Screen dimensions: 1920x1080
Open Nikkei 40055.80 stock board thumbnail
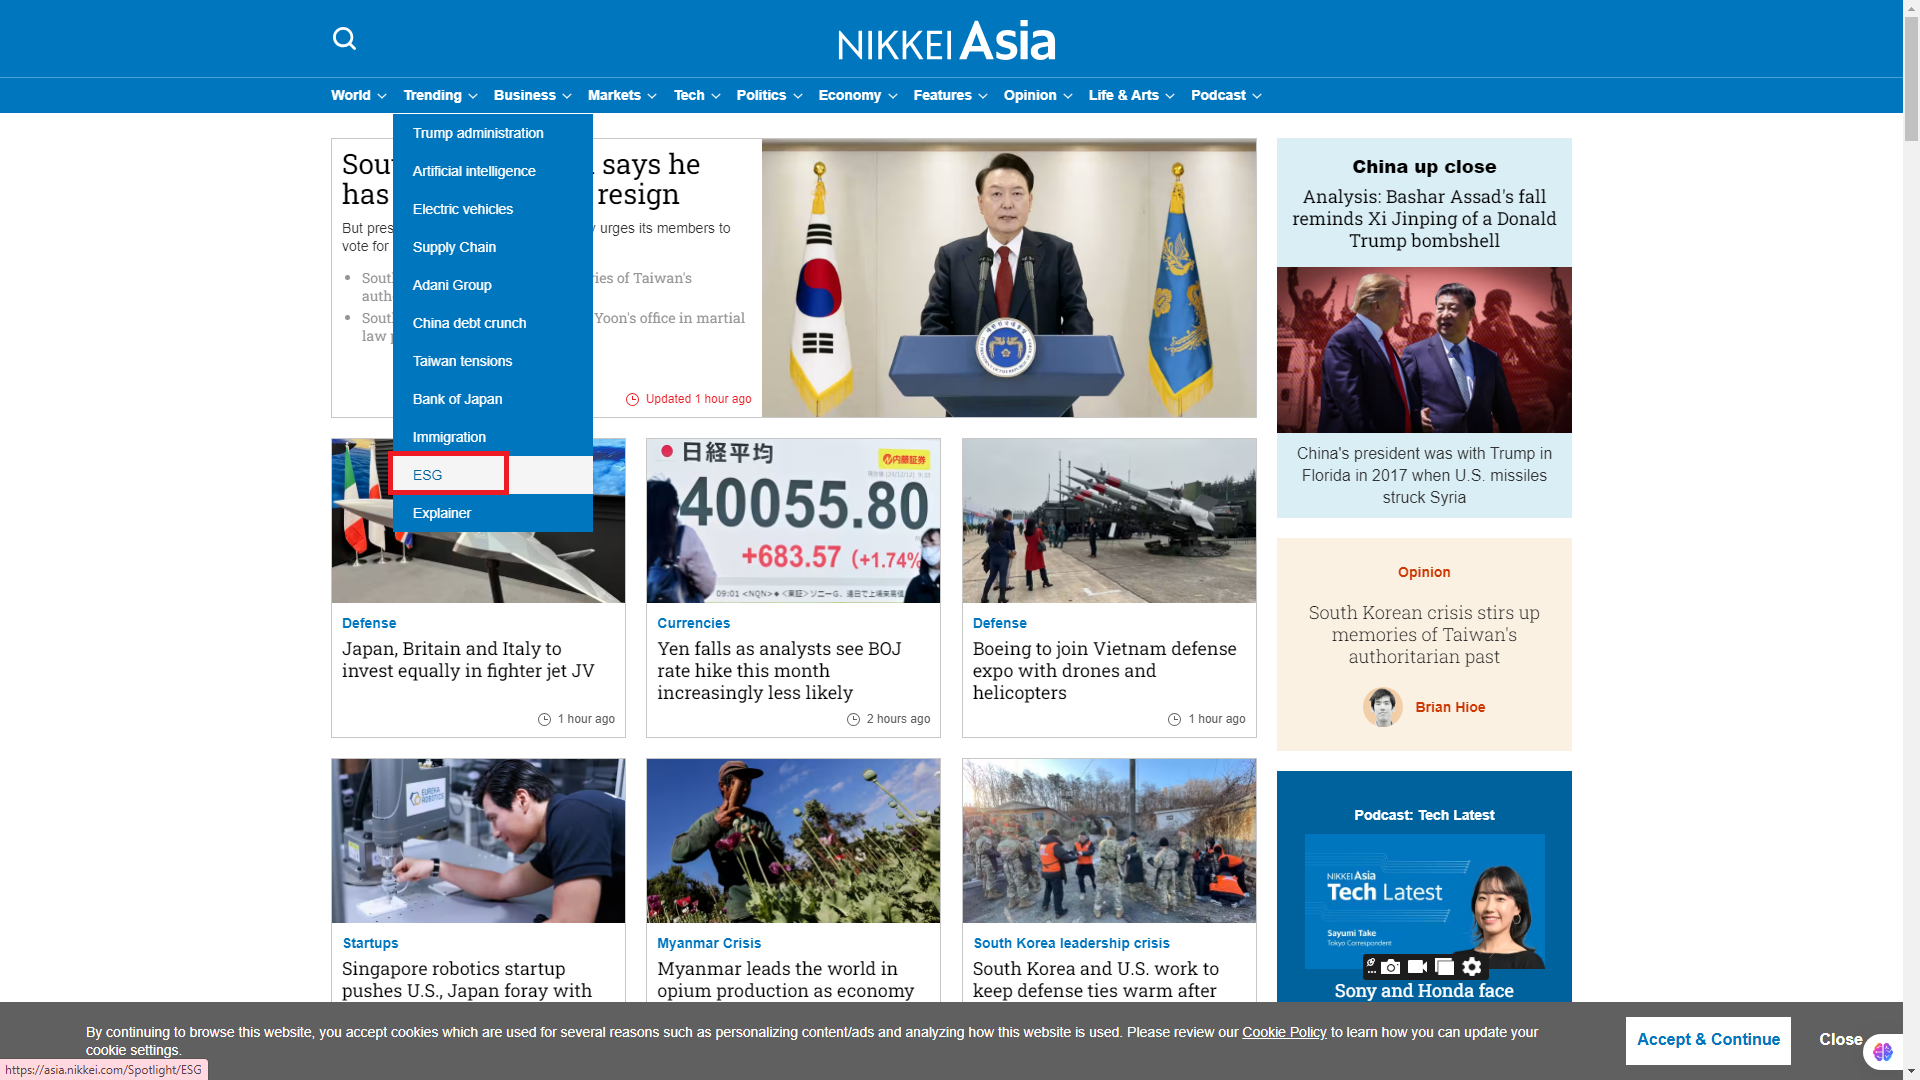(x=793, y=521)
